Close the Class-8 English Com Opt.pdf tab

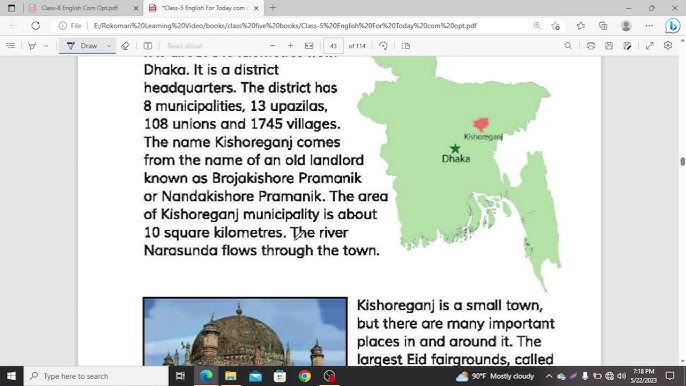pos(136,8)
